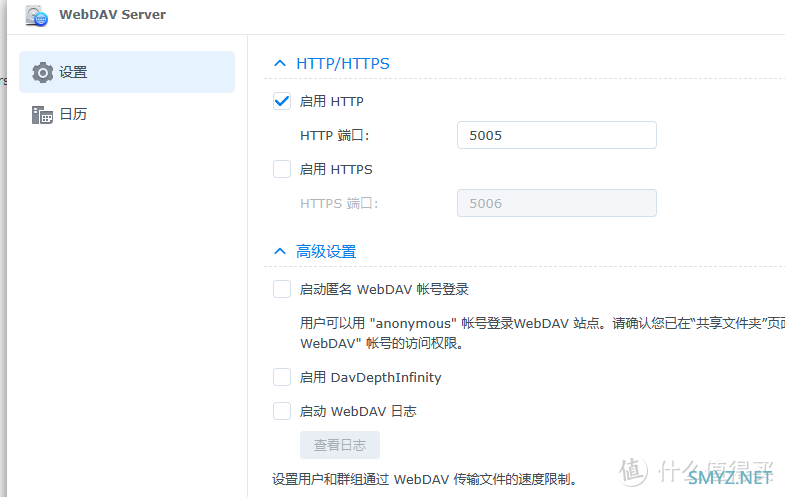Collapse the HTTP/HTTPS section chevron
Image resolution: width=785 pixels, height=497 pixels.
(x=280, y=64)
